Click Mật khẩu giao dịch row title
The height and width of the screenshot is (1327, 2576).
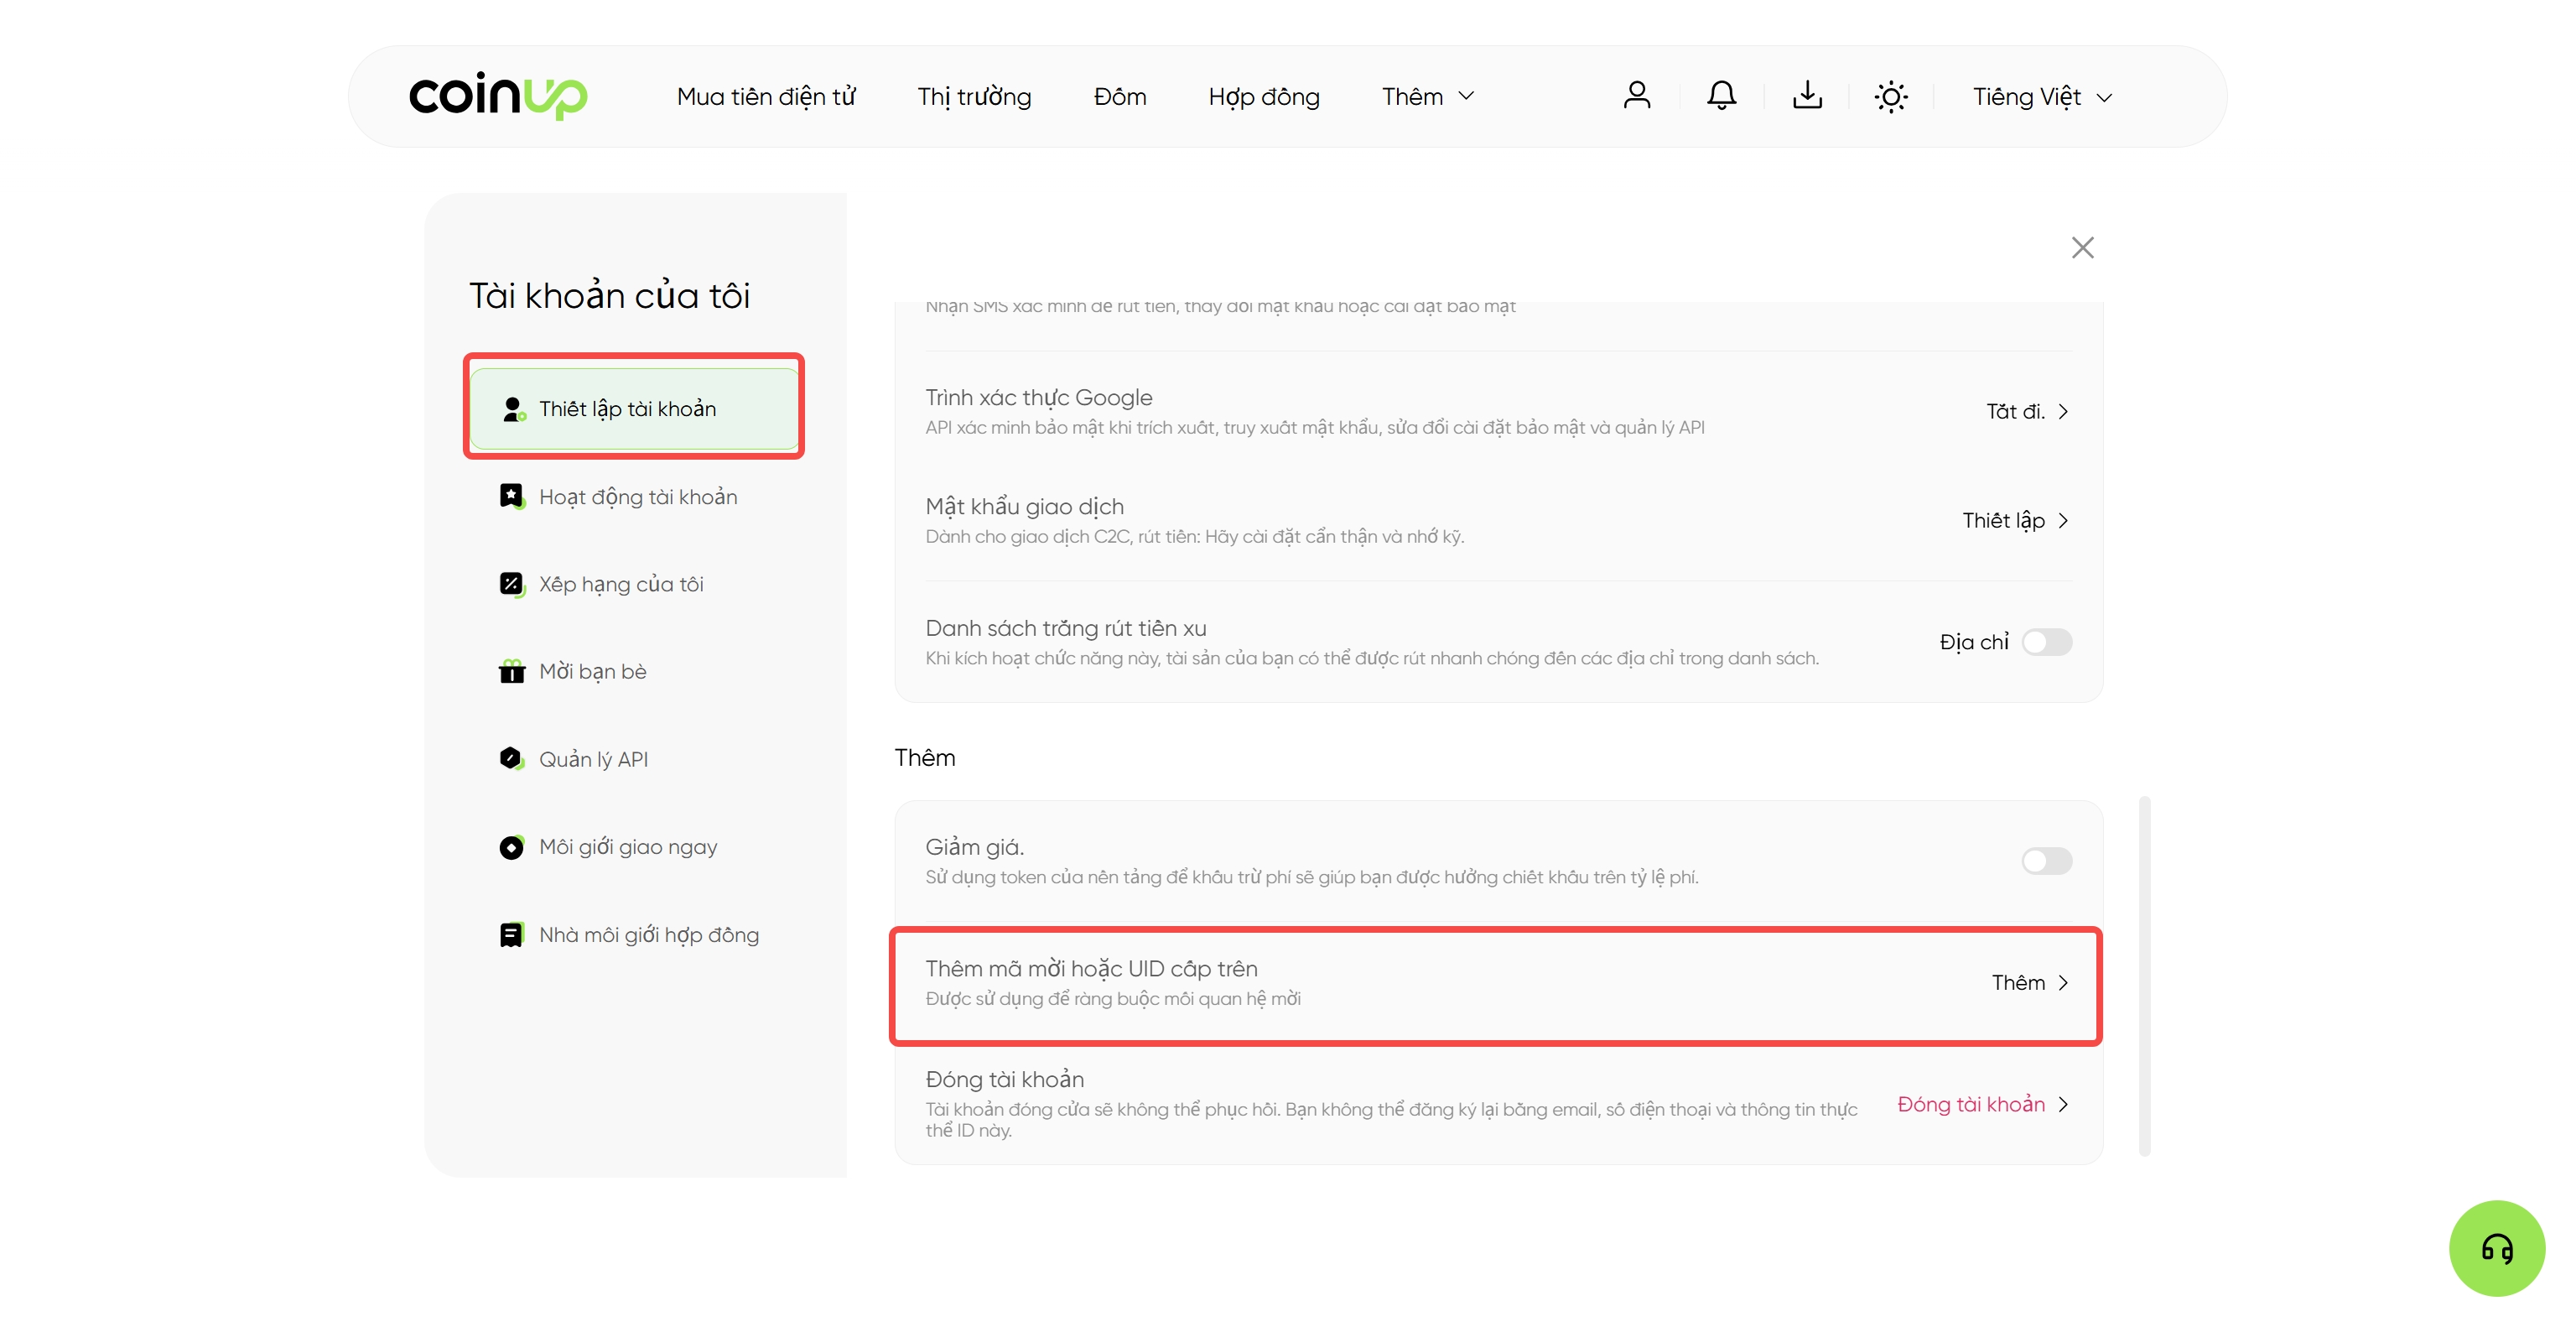pos(1025,507)
